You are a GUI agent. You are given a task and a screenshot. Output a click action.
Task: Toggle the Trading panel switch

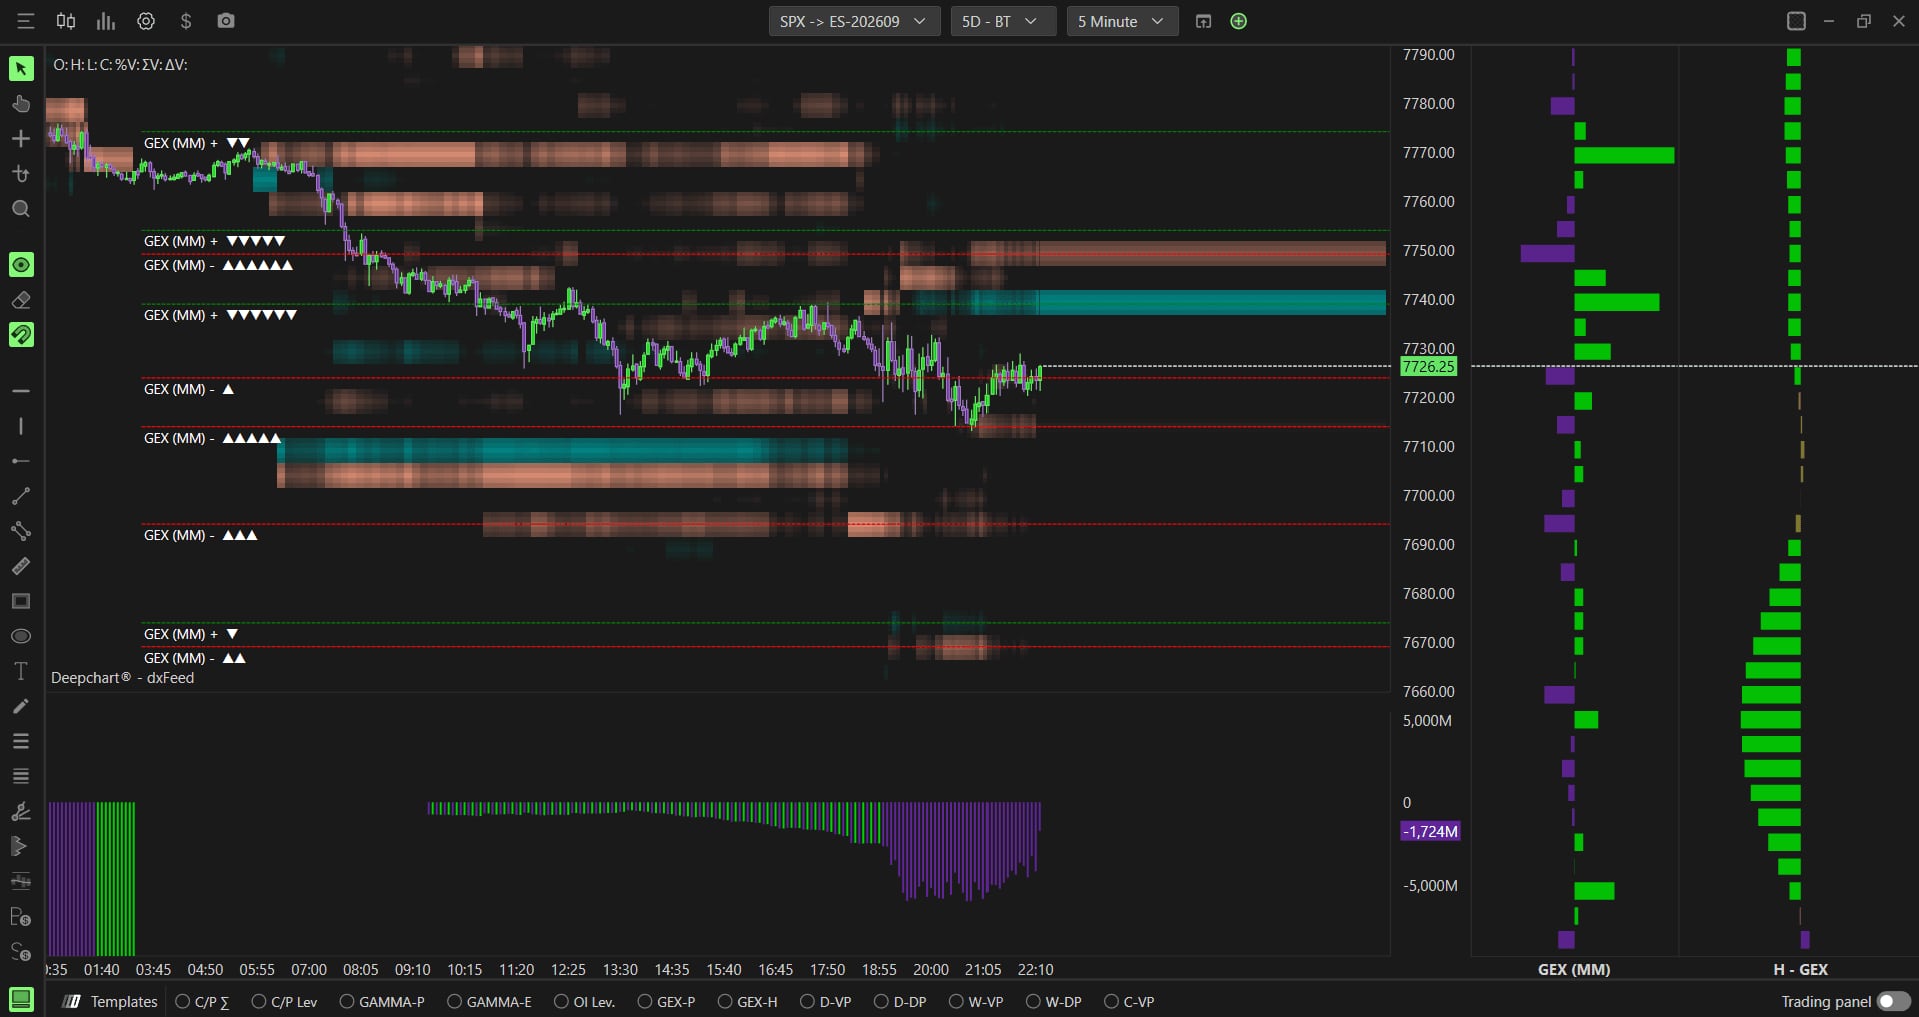(x=1893, y=1001)
